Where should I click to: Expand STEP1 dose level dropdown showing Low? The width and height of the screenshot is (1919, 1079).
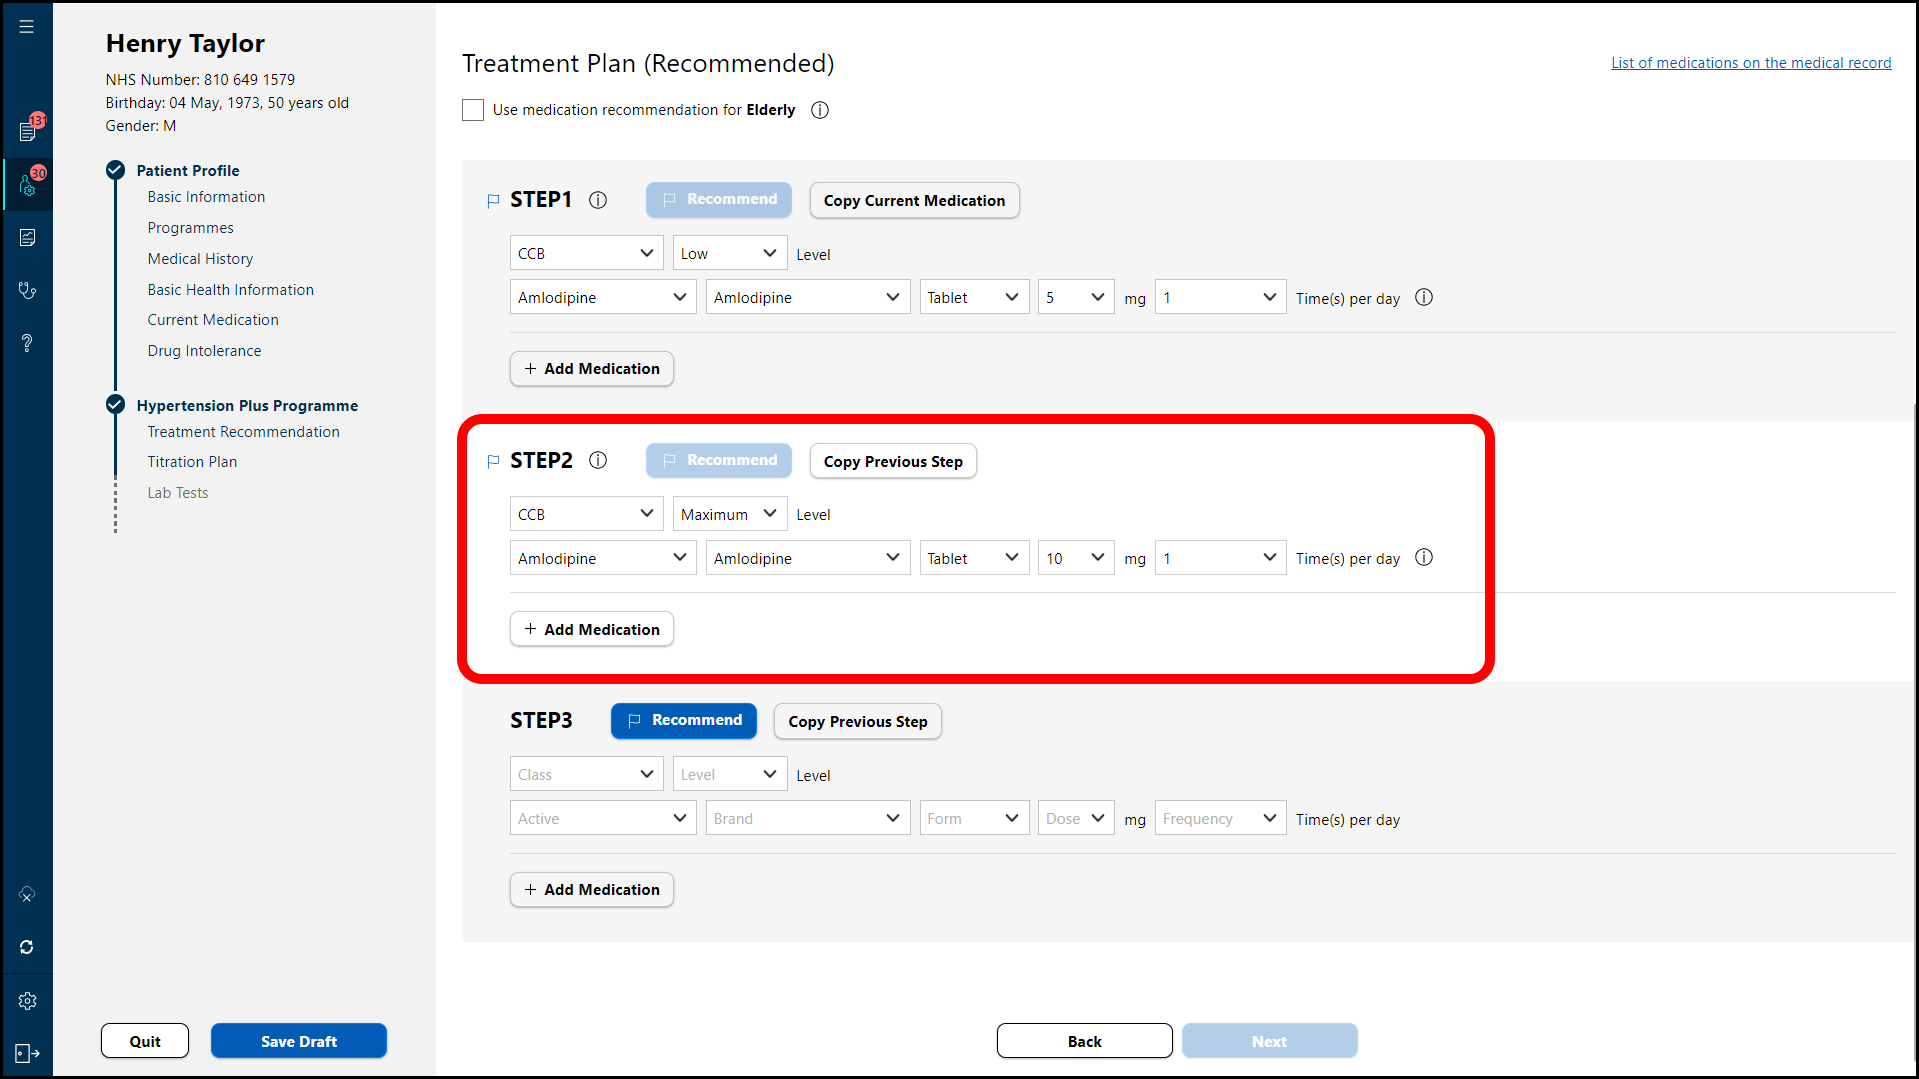[729, 254]
